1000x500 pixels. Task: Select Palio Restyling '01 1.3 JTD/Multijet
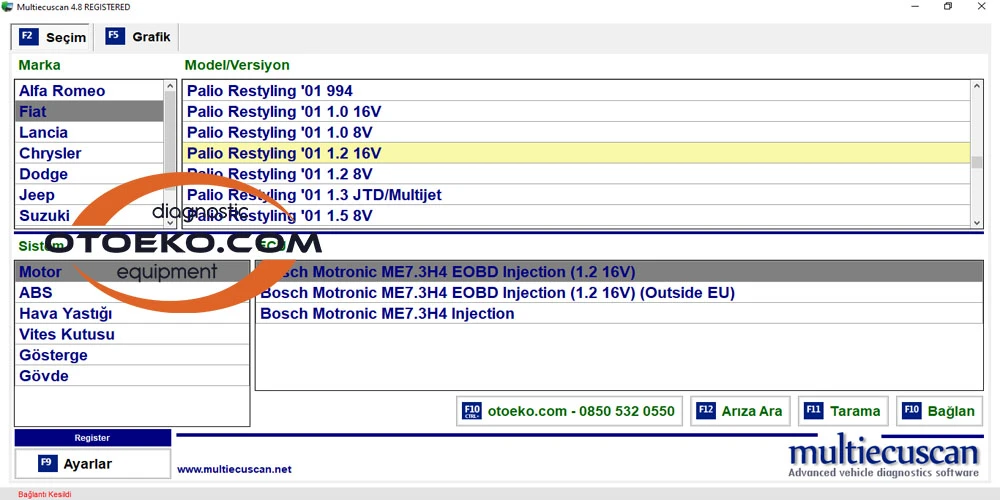click(577, 195)
